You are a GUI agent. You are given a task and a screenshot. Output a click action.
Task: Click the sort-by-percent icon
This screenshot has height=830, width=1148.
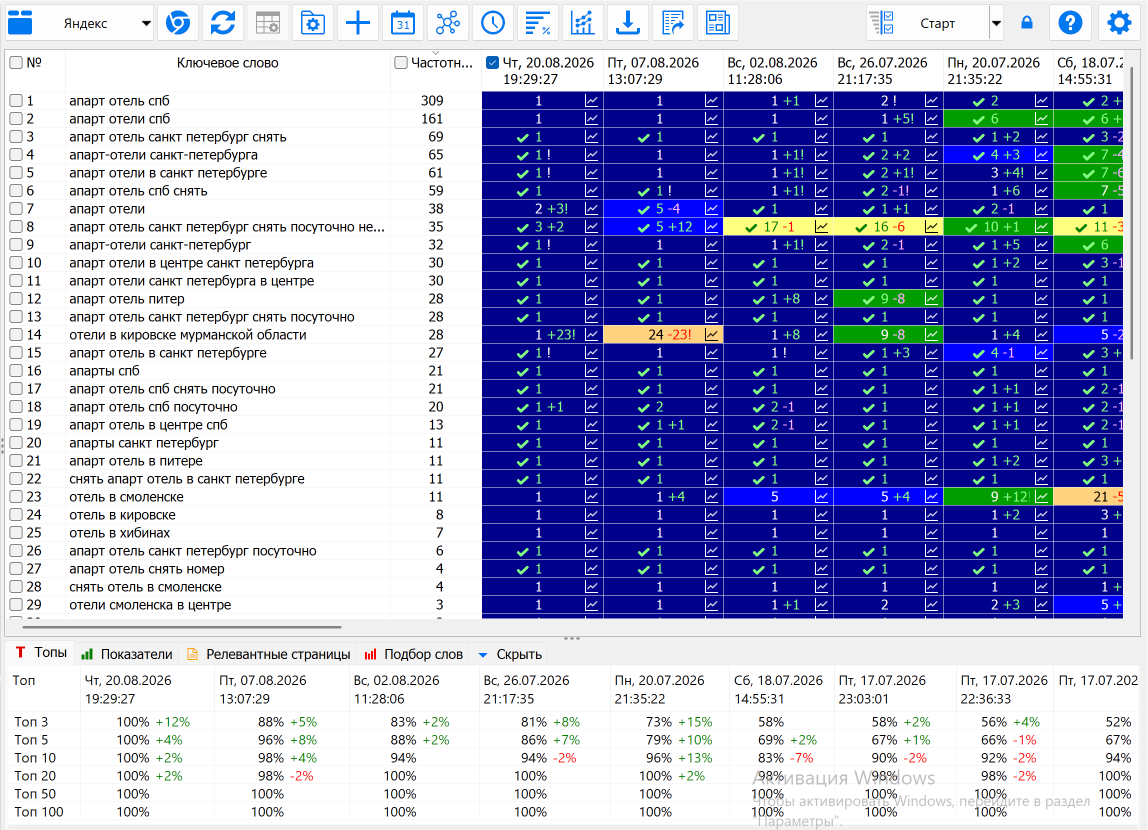click(538, 23)
